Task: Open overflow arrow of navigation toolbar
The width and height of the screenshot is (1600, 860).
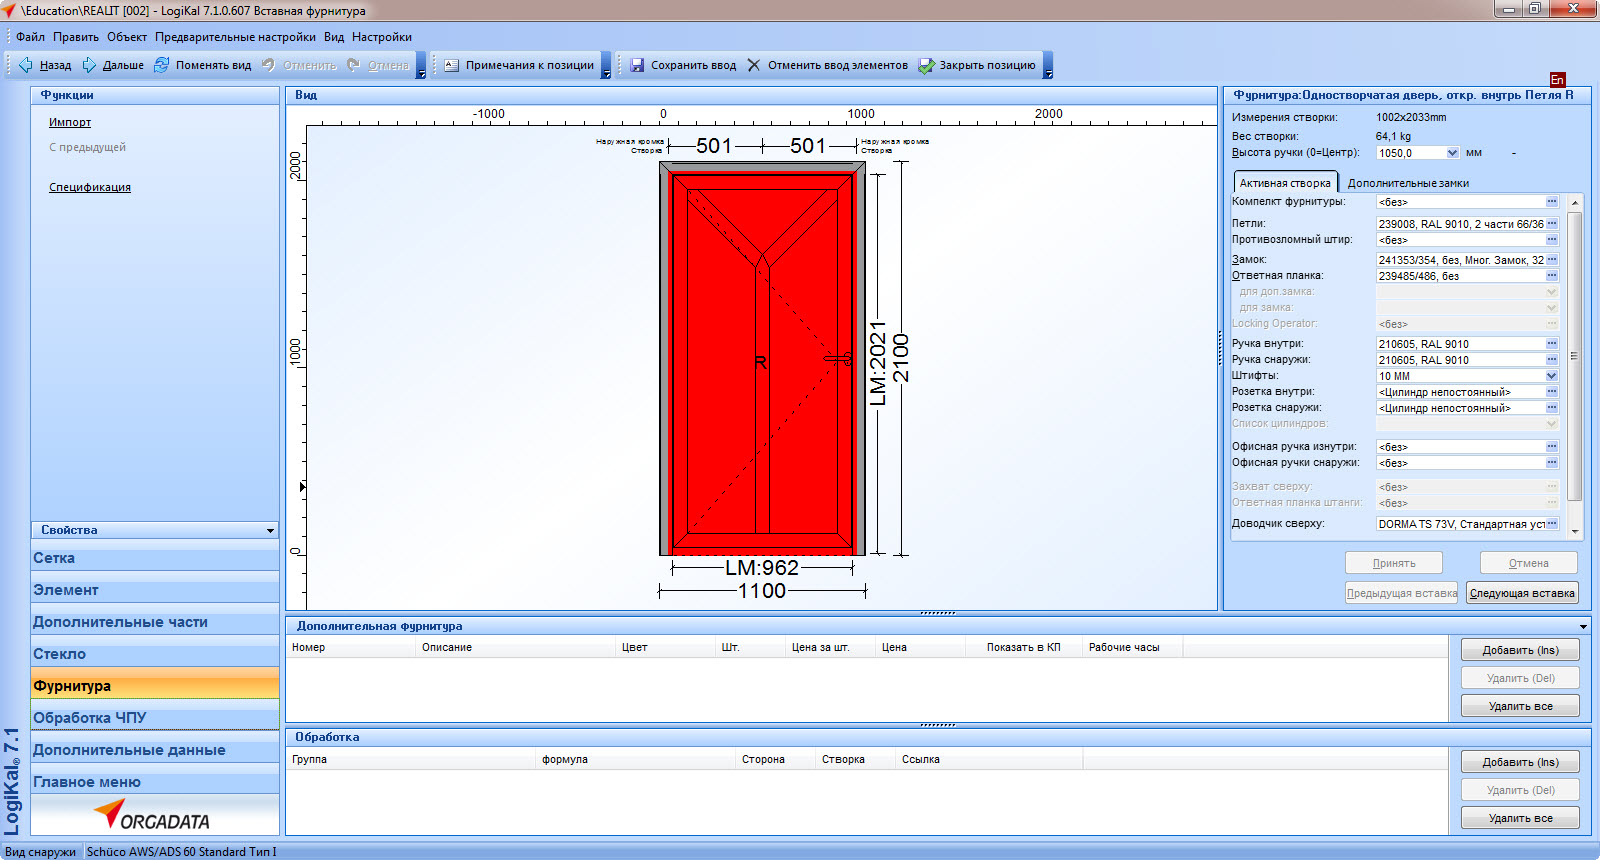Action: 421,66
